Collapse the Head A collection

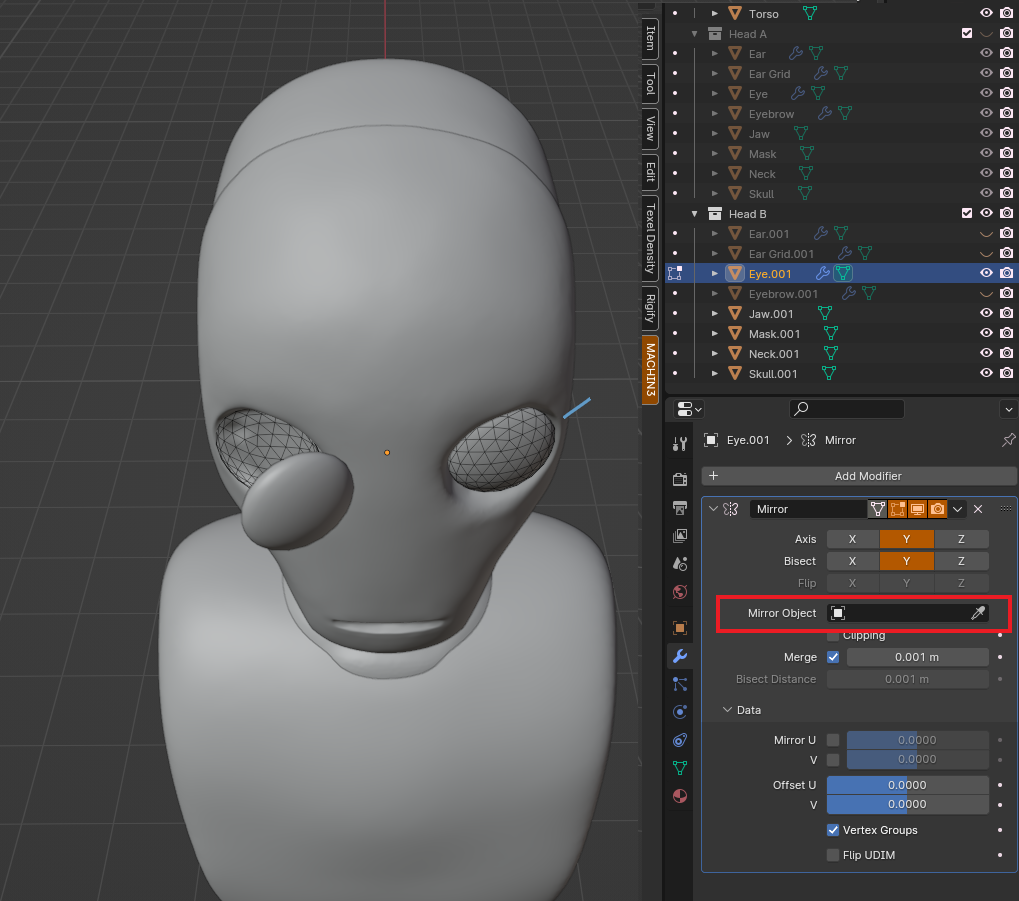point(694,34)
